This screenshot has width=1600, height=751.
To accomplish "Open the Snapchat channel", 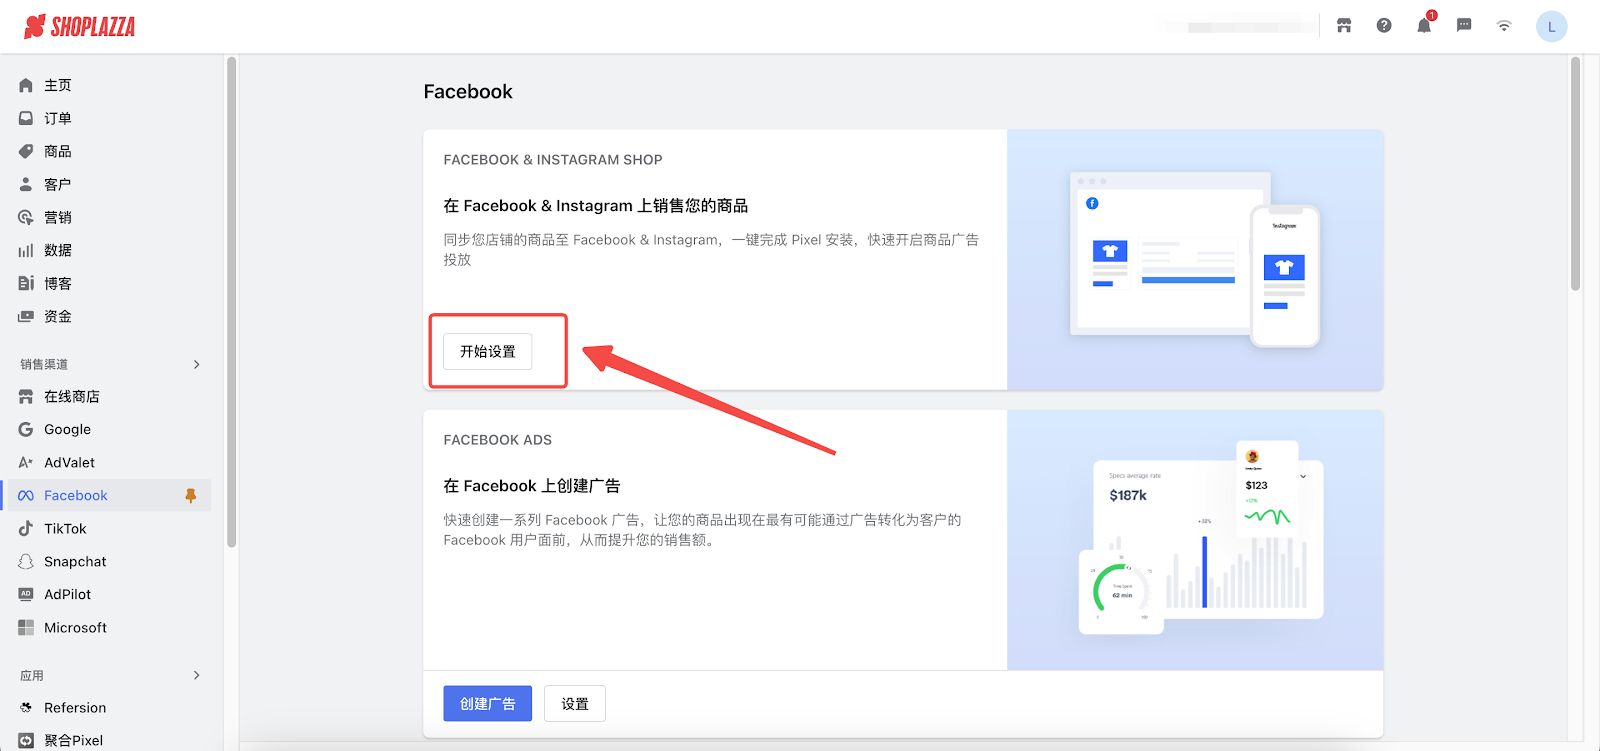I will point(75,562).
